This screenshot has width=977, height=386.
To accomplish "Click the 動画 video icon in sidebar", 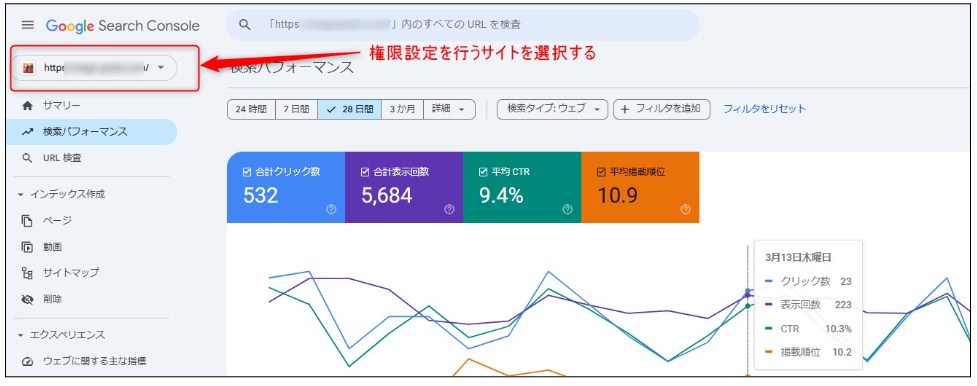I will click(x=27, y=247).
